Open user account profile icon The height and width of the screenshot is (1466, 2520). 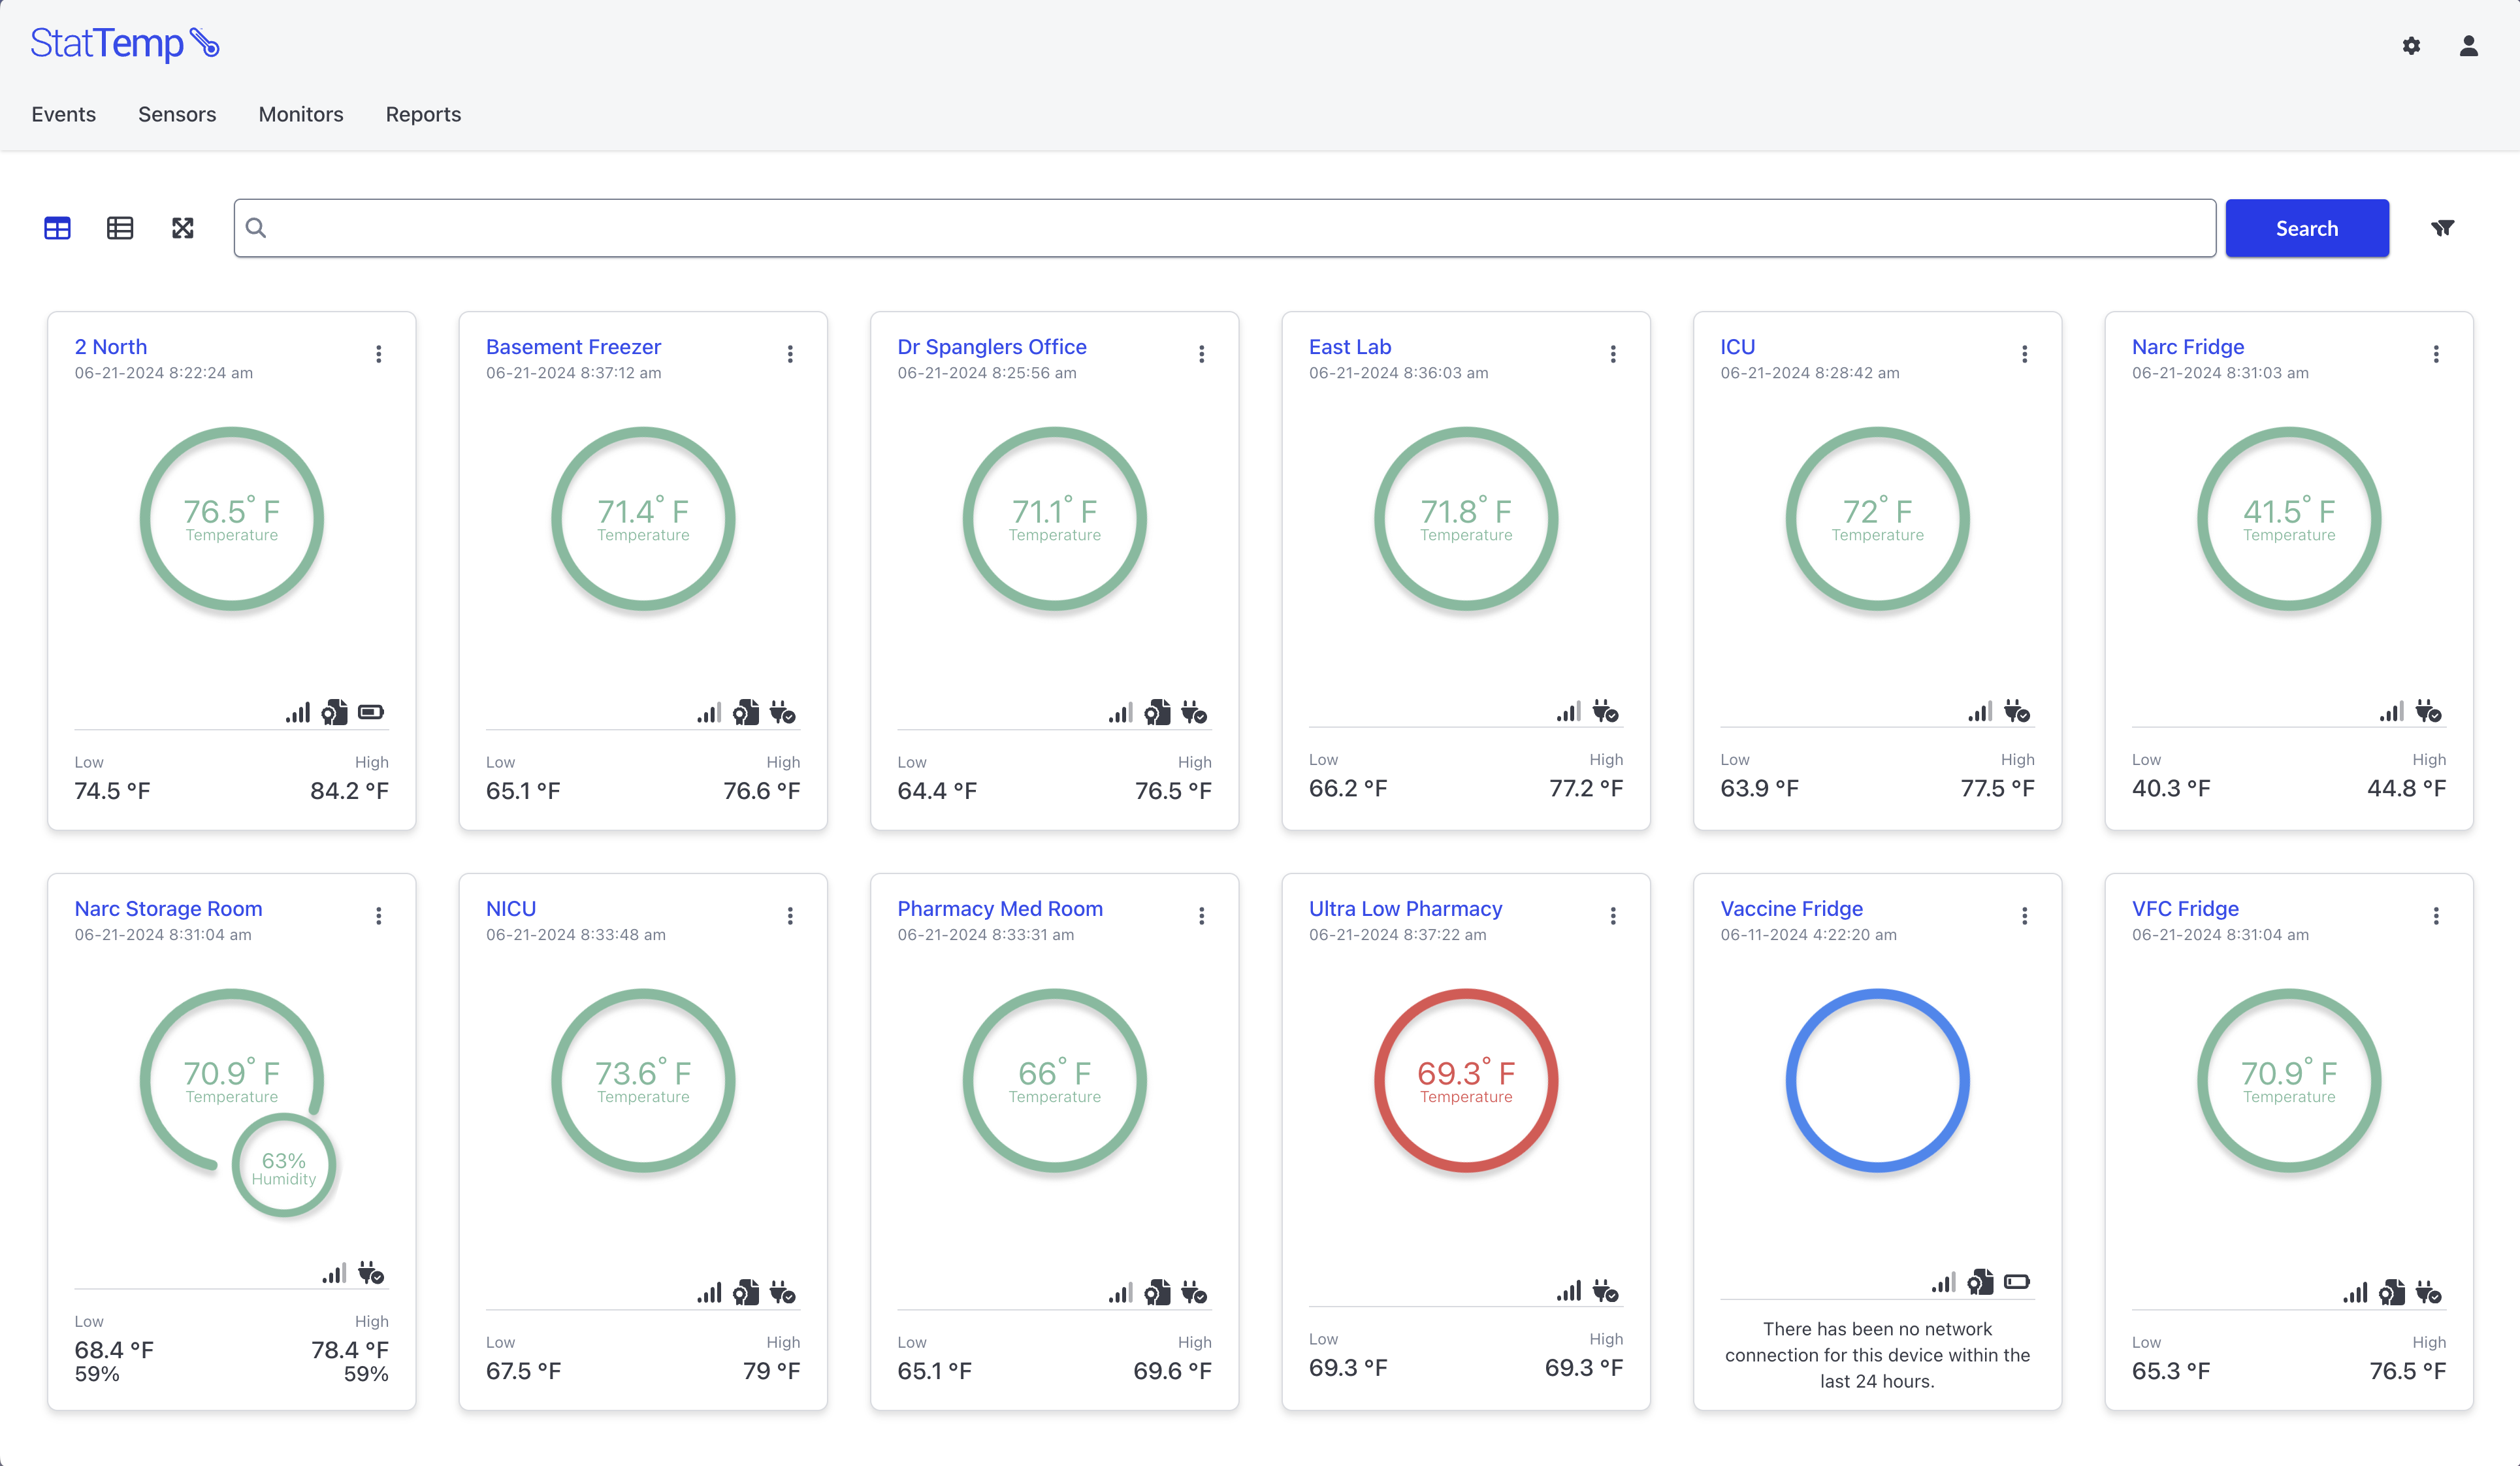tap(2468, 46)
